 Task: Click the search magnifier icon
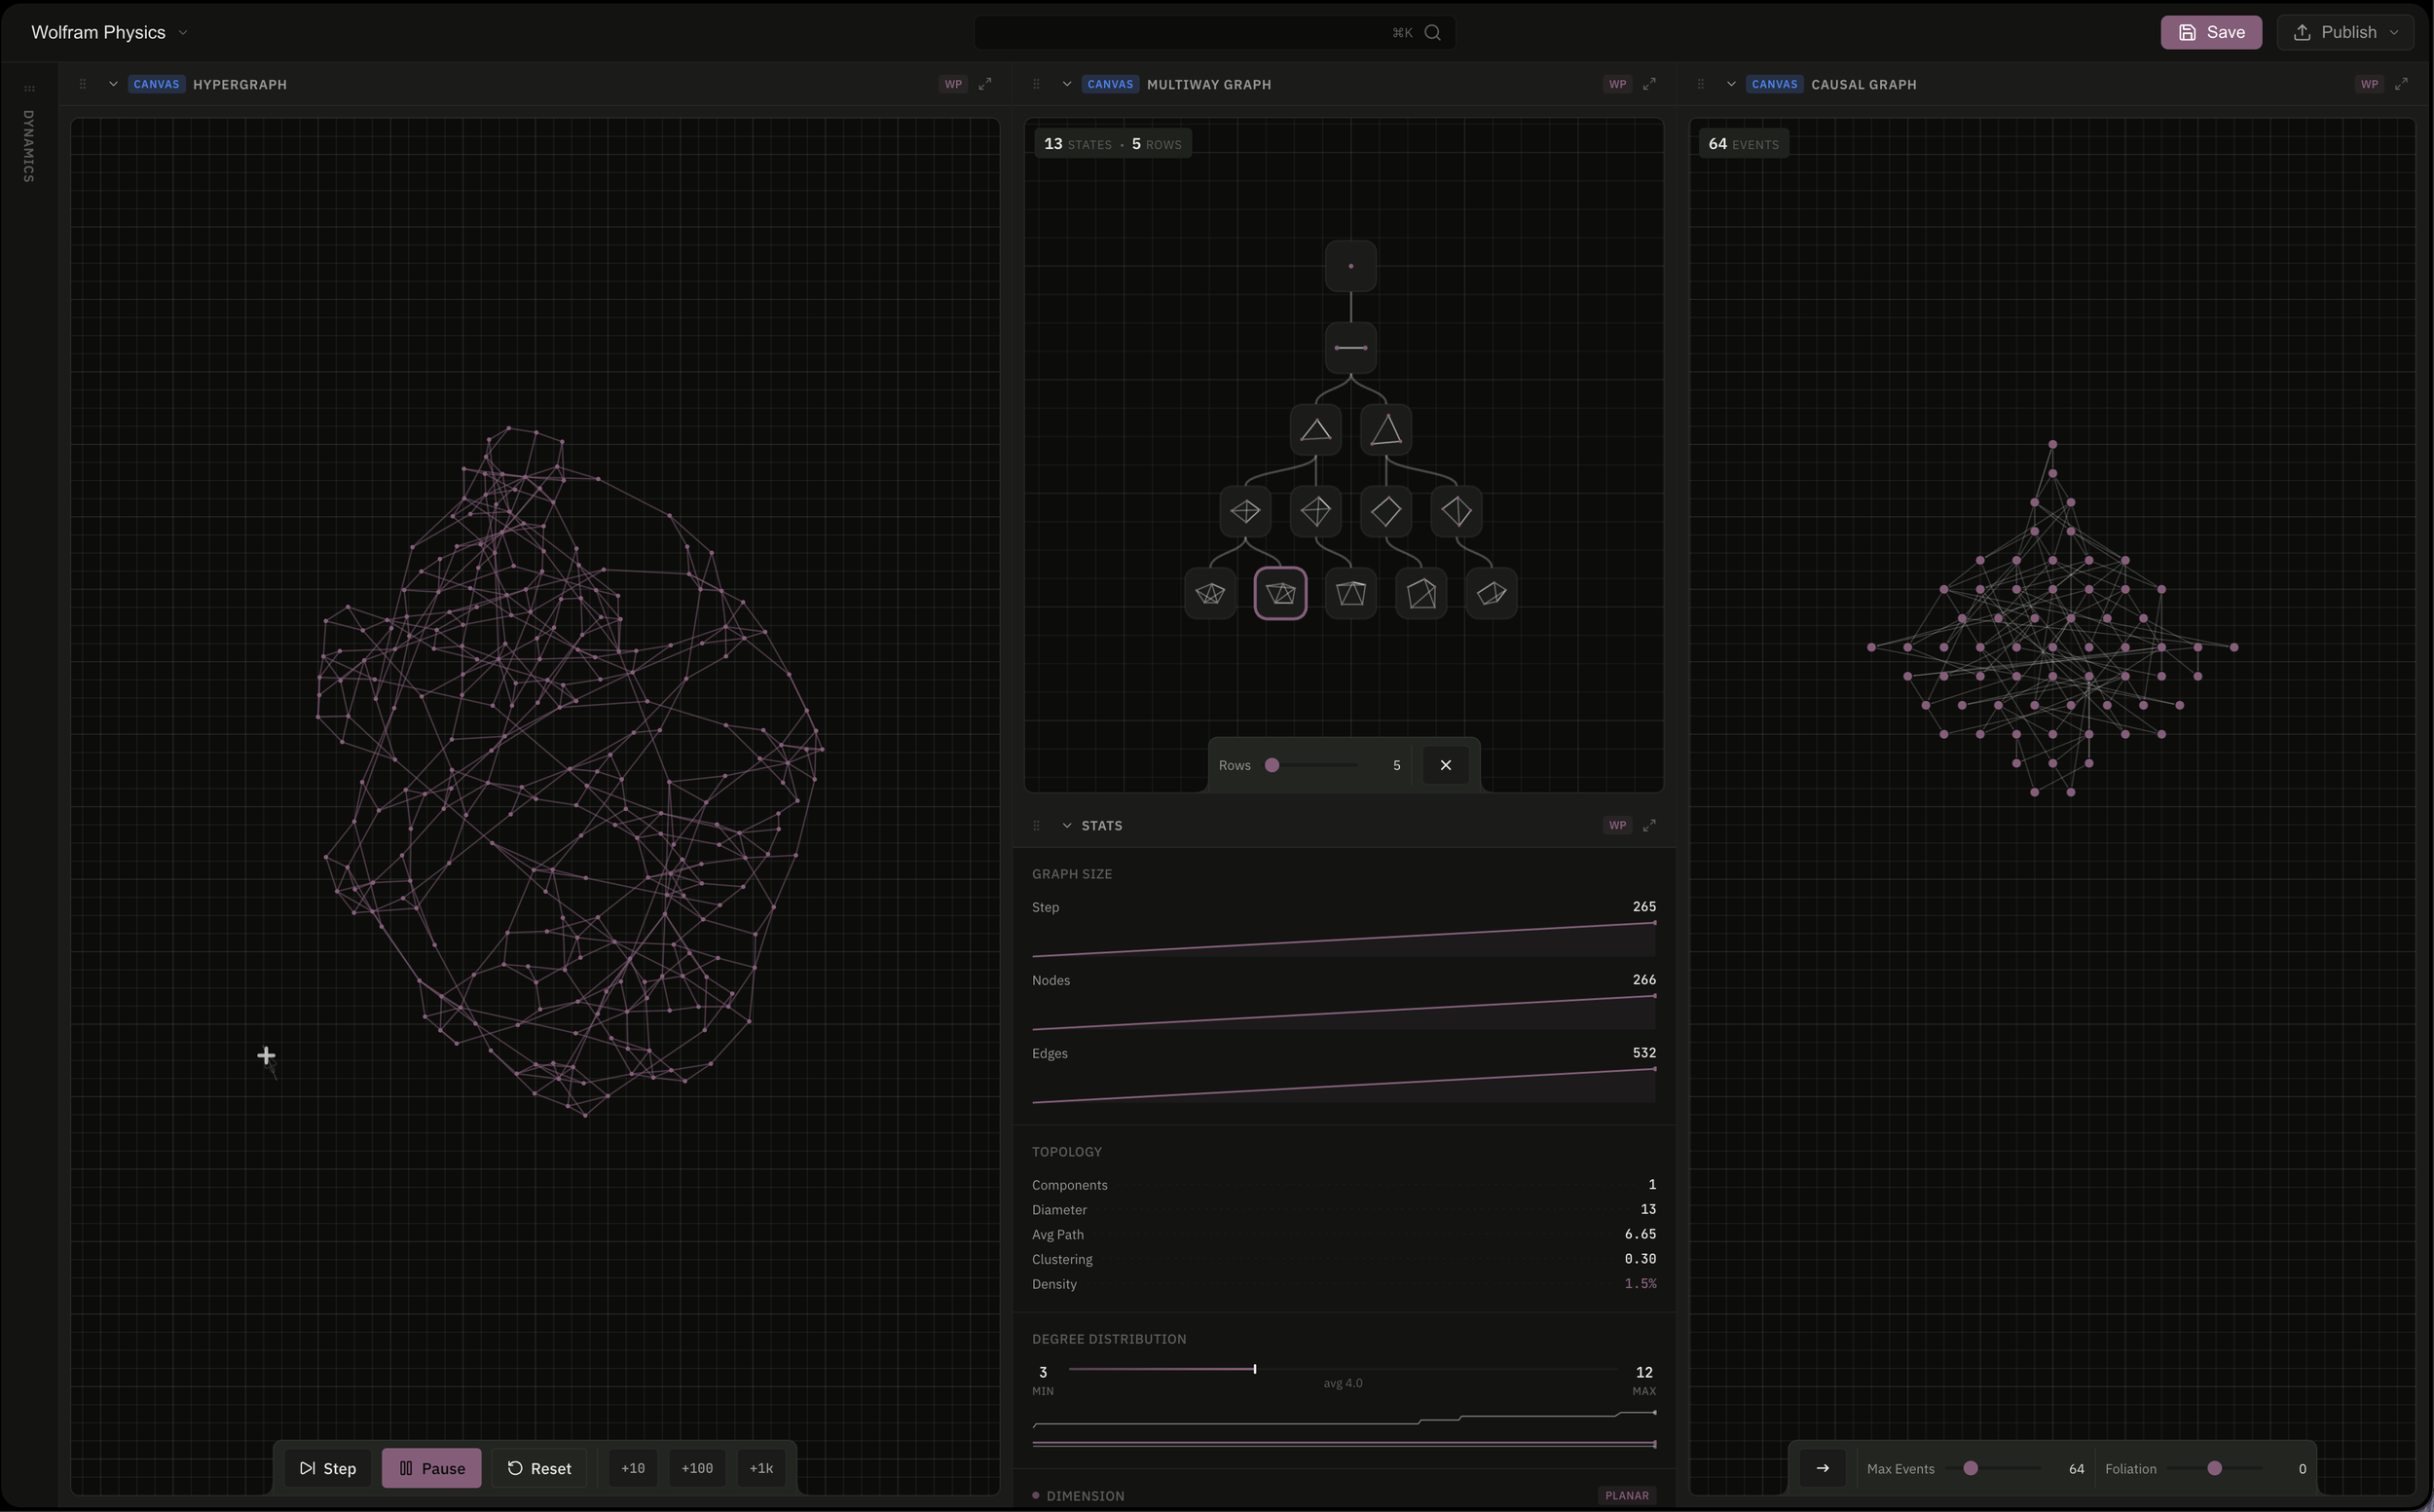(x=1432, y=32)
